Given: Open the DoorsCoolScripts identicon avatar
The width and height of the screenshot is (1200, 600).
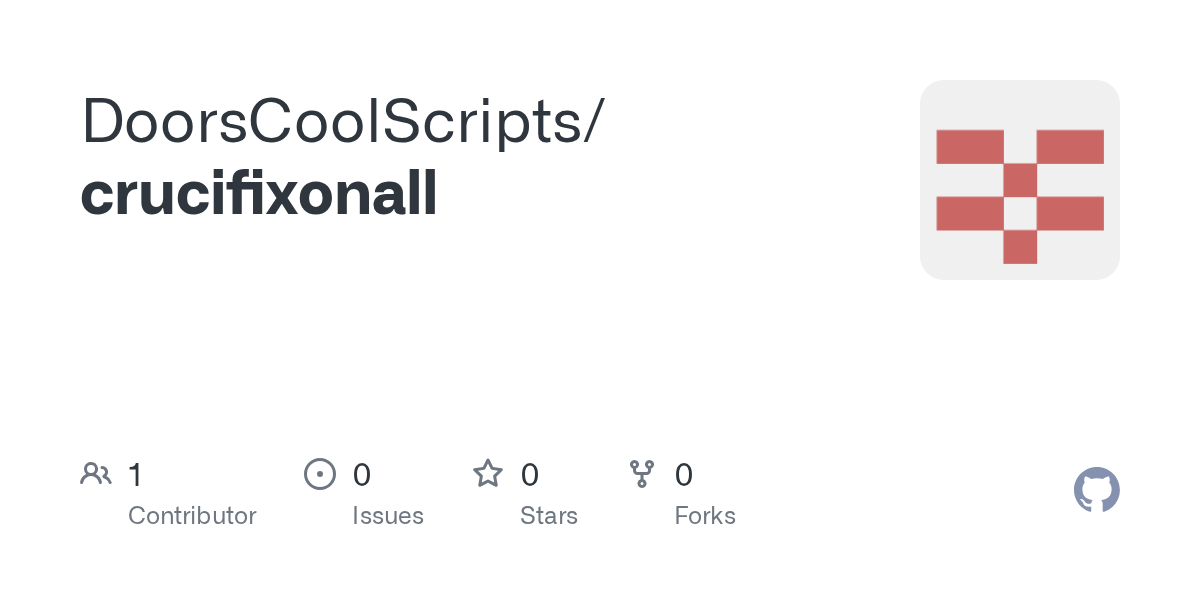Looking at the screenshot, I should 1019,180.
